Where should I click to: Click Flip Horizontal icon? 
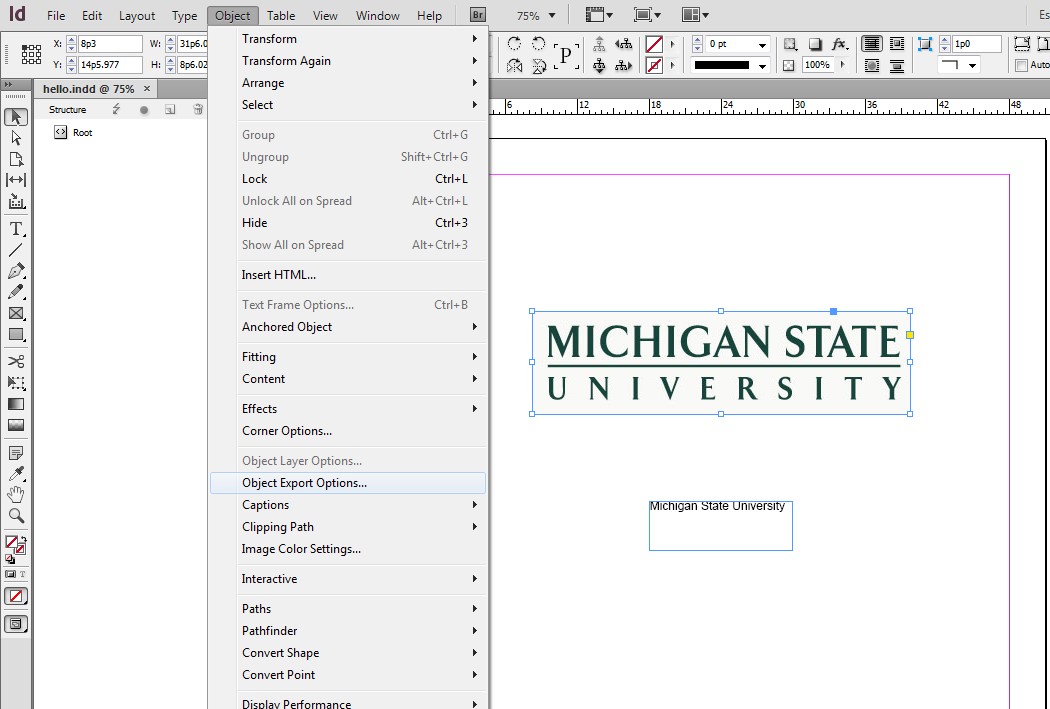(x=514, y=66)
